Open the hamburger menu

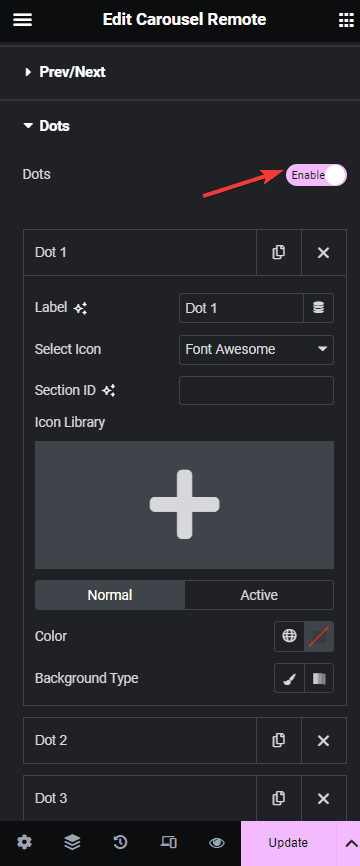click(22, 20)
